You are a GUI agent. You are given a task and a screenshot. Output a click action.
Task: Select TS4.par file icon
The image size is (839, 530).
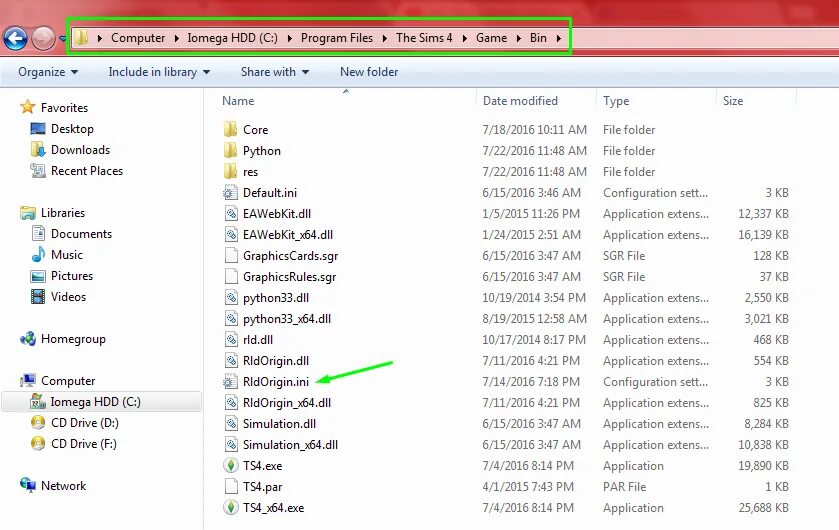(x=231, y=486)
